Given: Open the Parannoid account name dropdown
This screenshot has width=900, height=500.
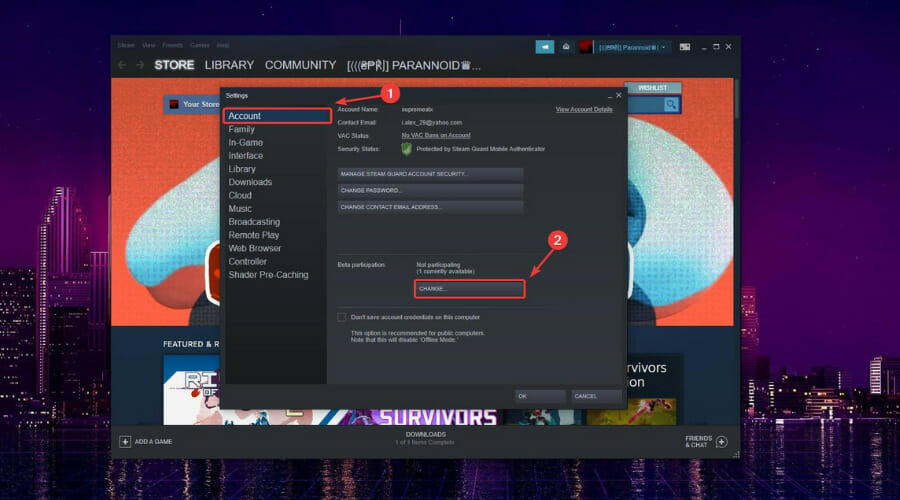Looking at the screenshot, I should [x=632, y=47].
